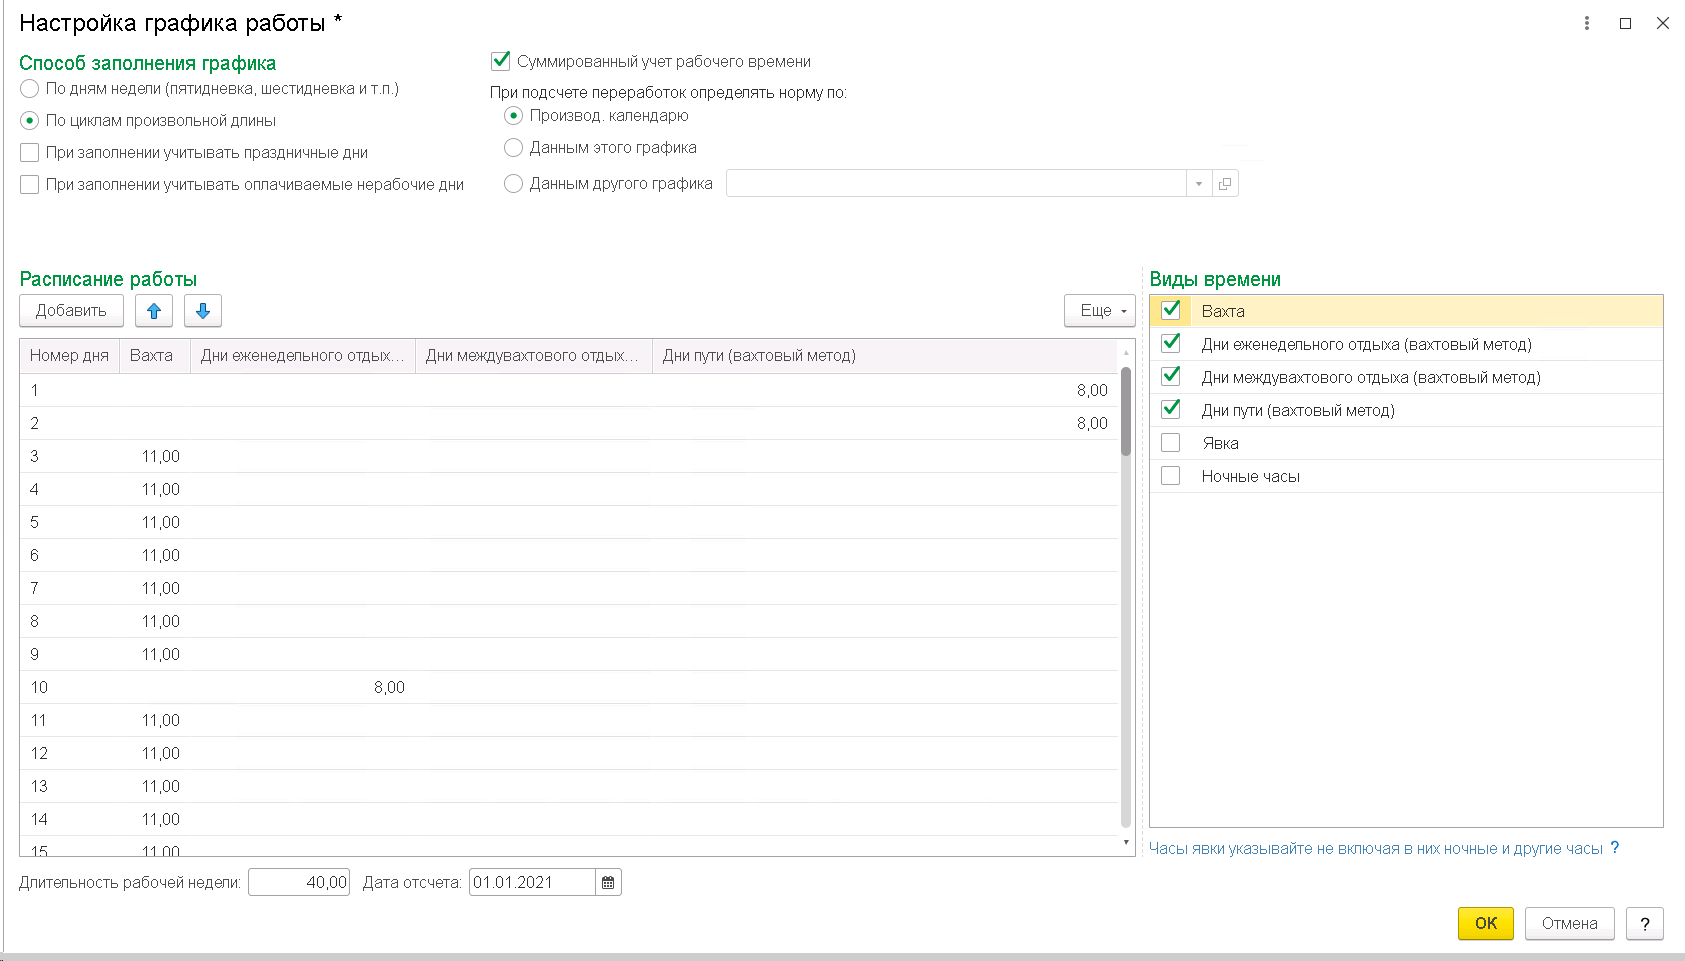Expand the Еще dropdown menu
The image size is (1685, 961).
click(x=1100, y=311)
